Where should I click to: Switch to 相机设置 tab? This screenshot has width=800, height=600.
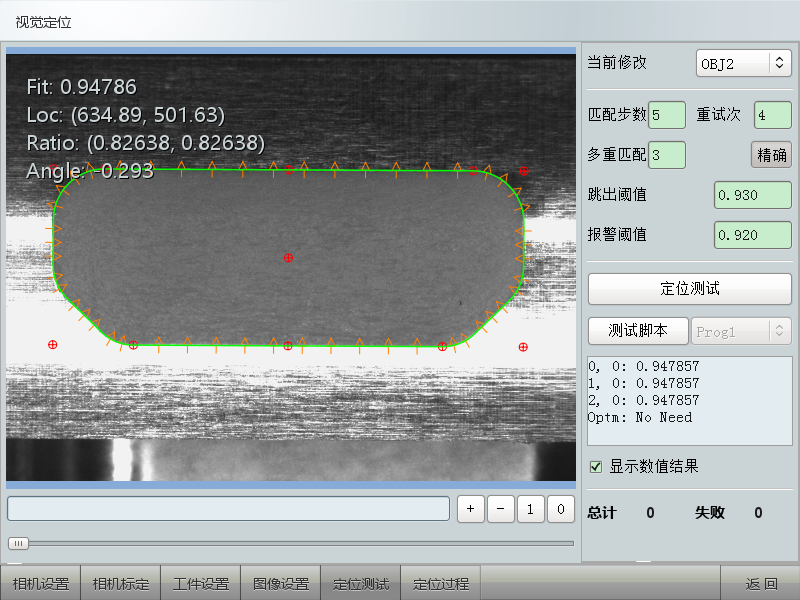[x=40, y=584]
